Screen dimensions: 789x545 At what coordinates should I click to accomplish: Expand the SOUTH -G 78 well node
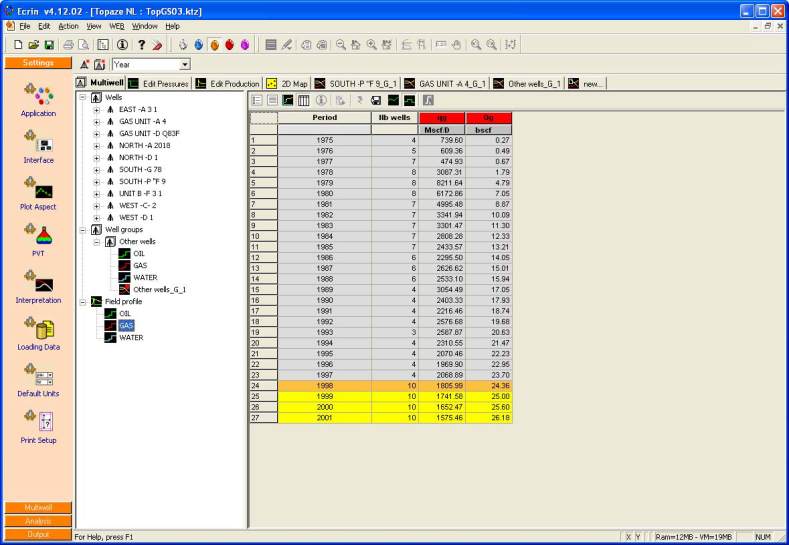97,169
